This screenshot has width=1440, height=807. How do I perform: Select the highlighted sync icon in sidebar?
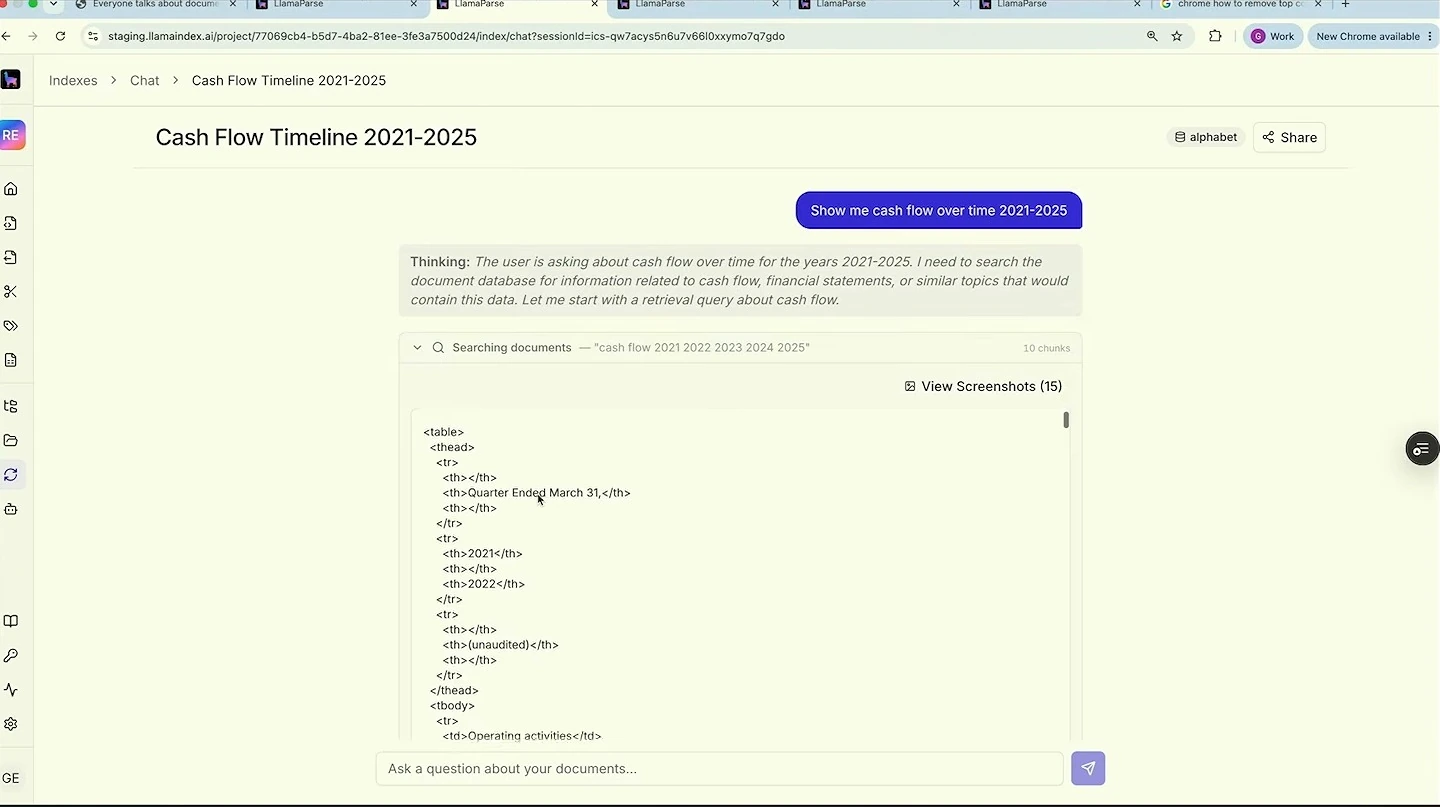[11, 475]
